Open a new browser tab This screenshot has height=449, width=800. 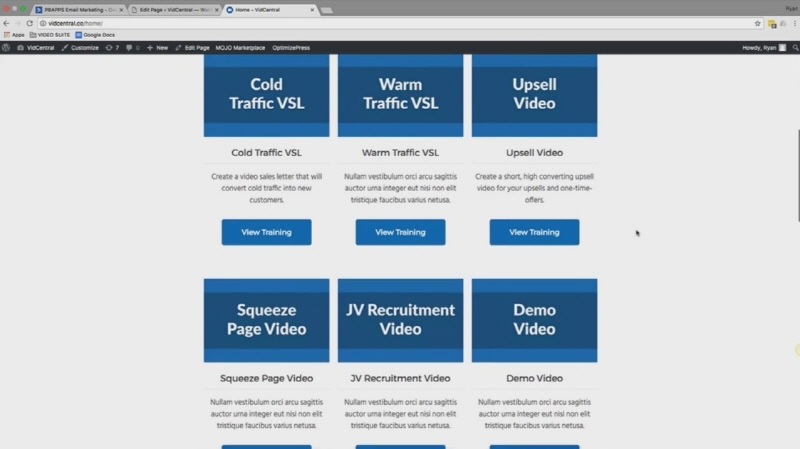pyautogui.click(x=327, y=10)
